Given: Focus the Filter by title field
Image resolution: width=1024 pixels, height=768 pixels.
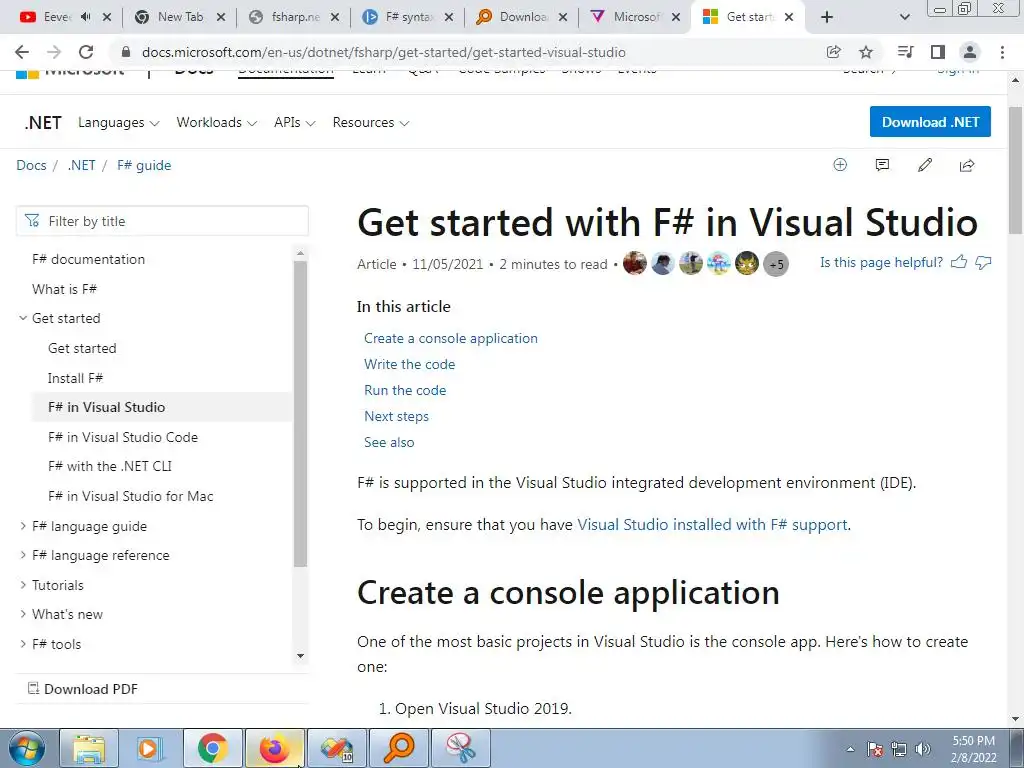Looking at the screenshot, I should click(163, 221).
